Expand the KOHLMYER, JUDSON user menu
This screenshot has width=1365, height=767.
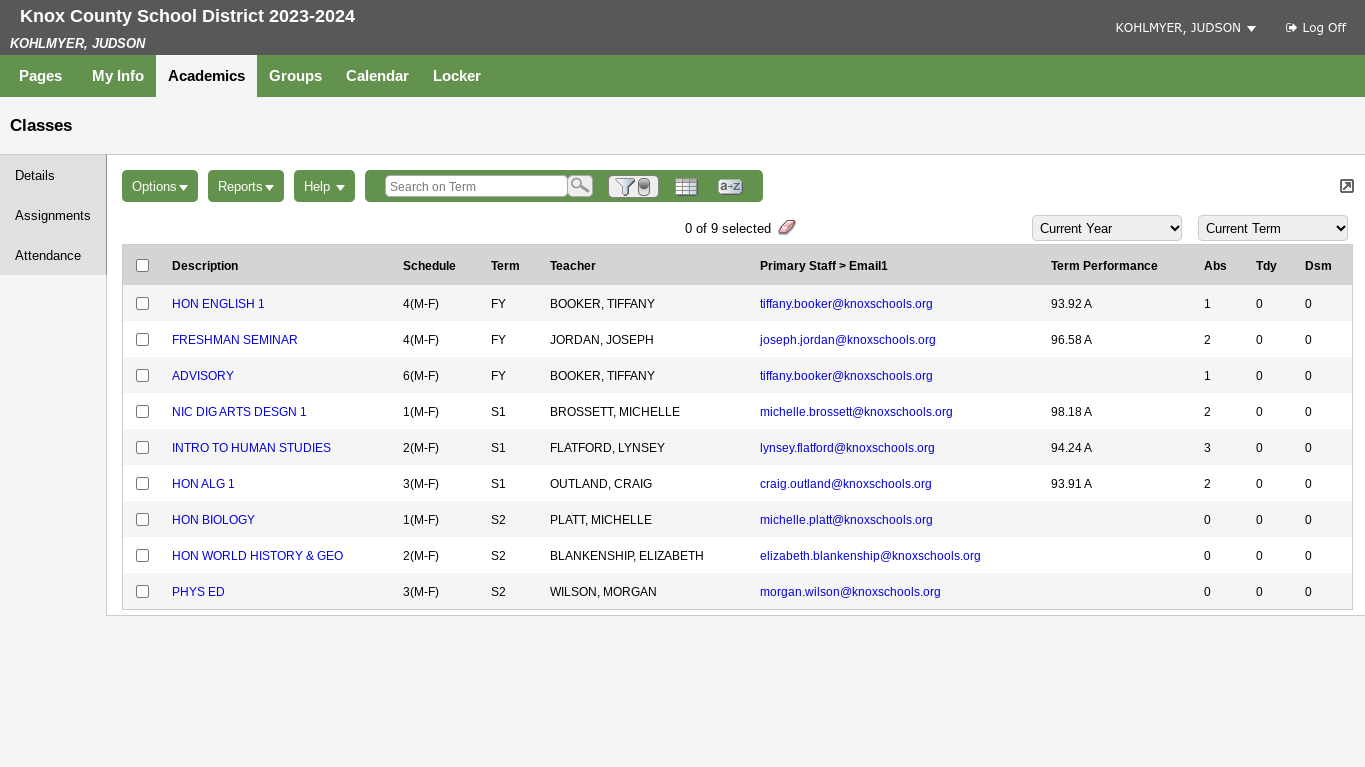click(x=1185, y=28)
